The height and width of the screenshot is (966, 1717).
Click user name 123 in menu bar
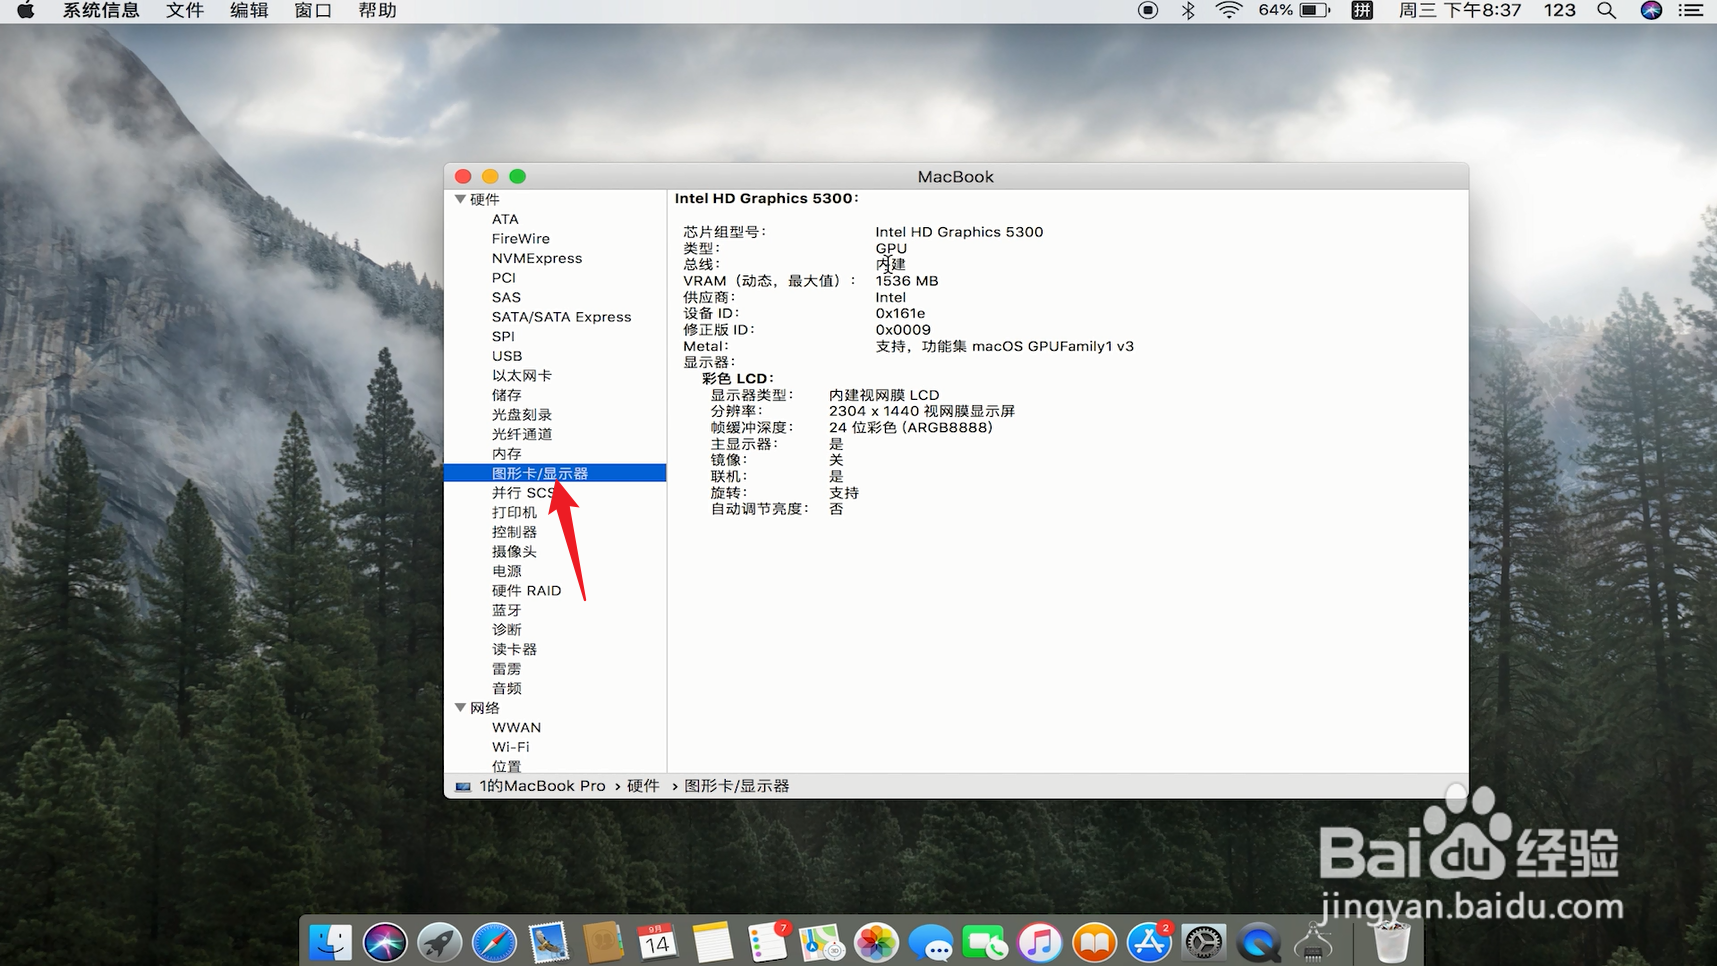point(1559,11)
